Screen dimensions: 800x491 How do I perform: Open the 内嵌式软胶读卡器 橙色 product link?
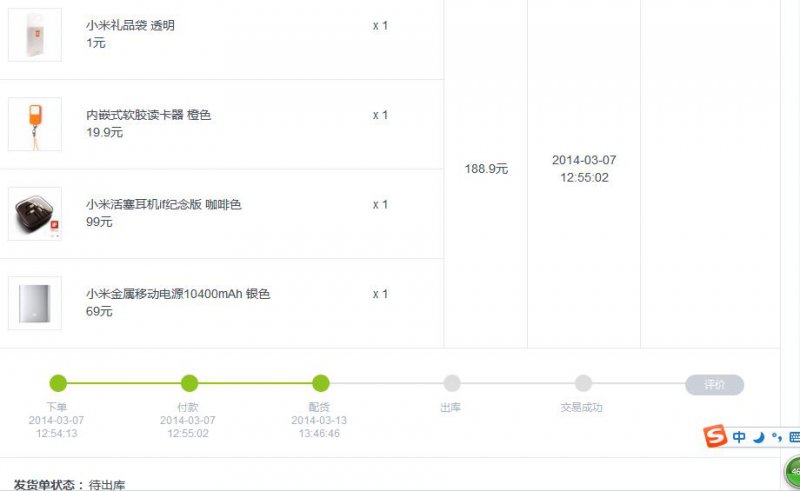tap(148, 115)
